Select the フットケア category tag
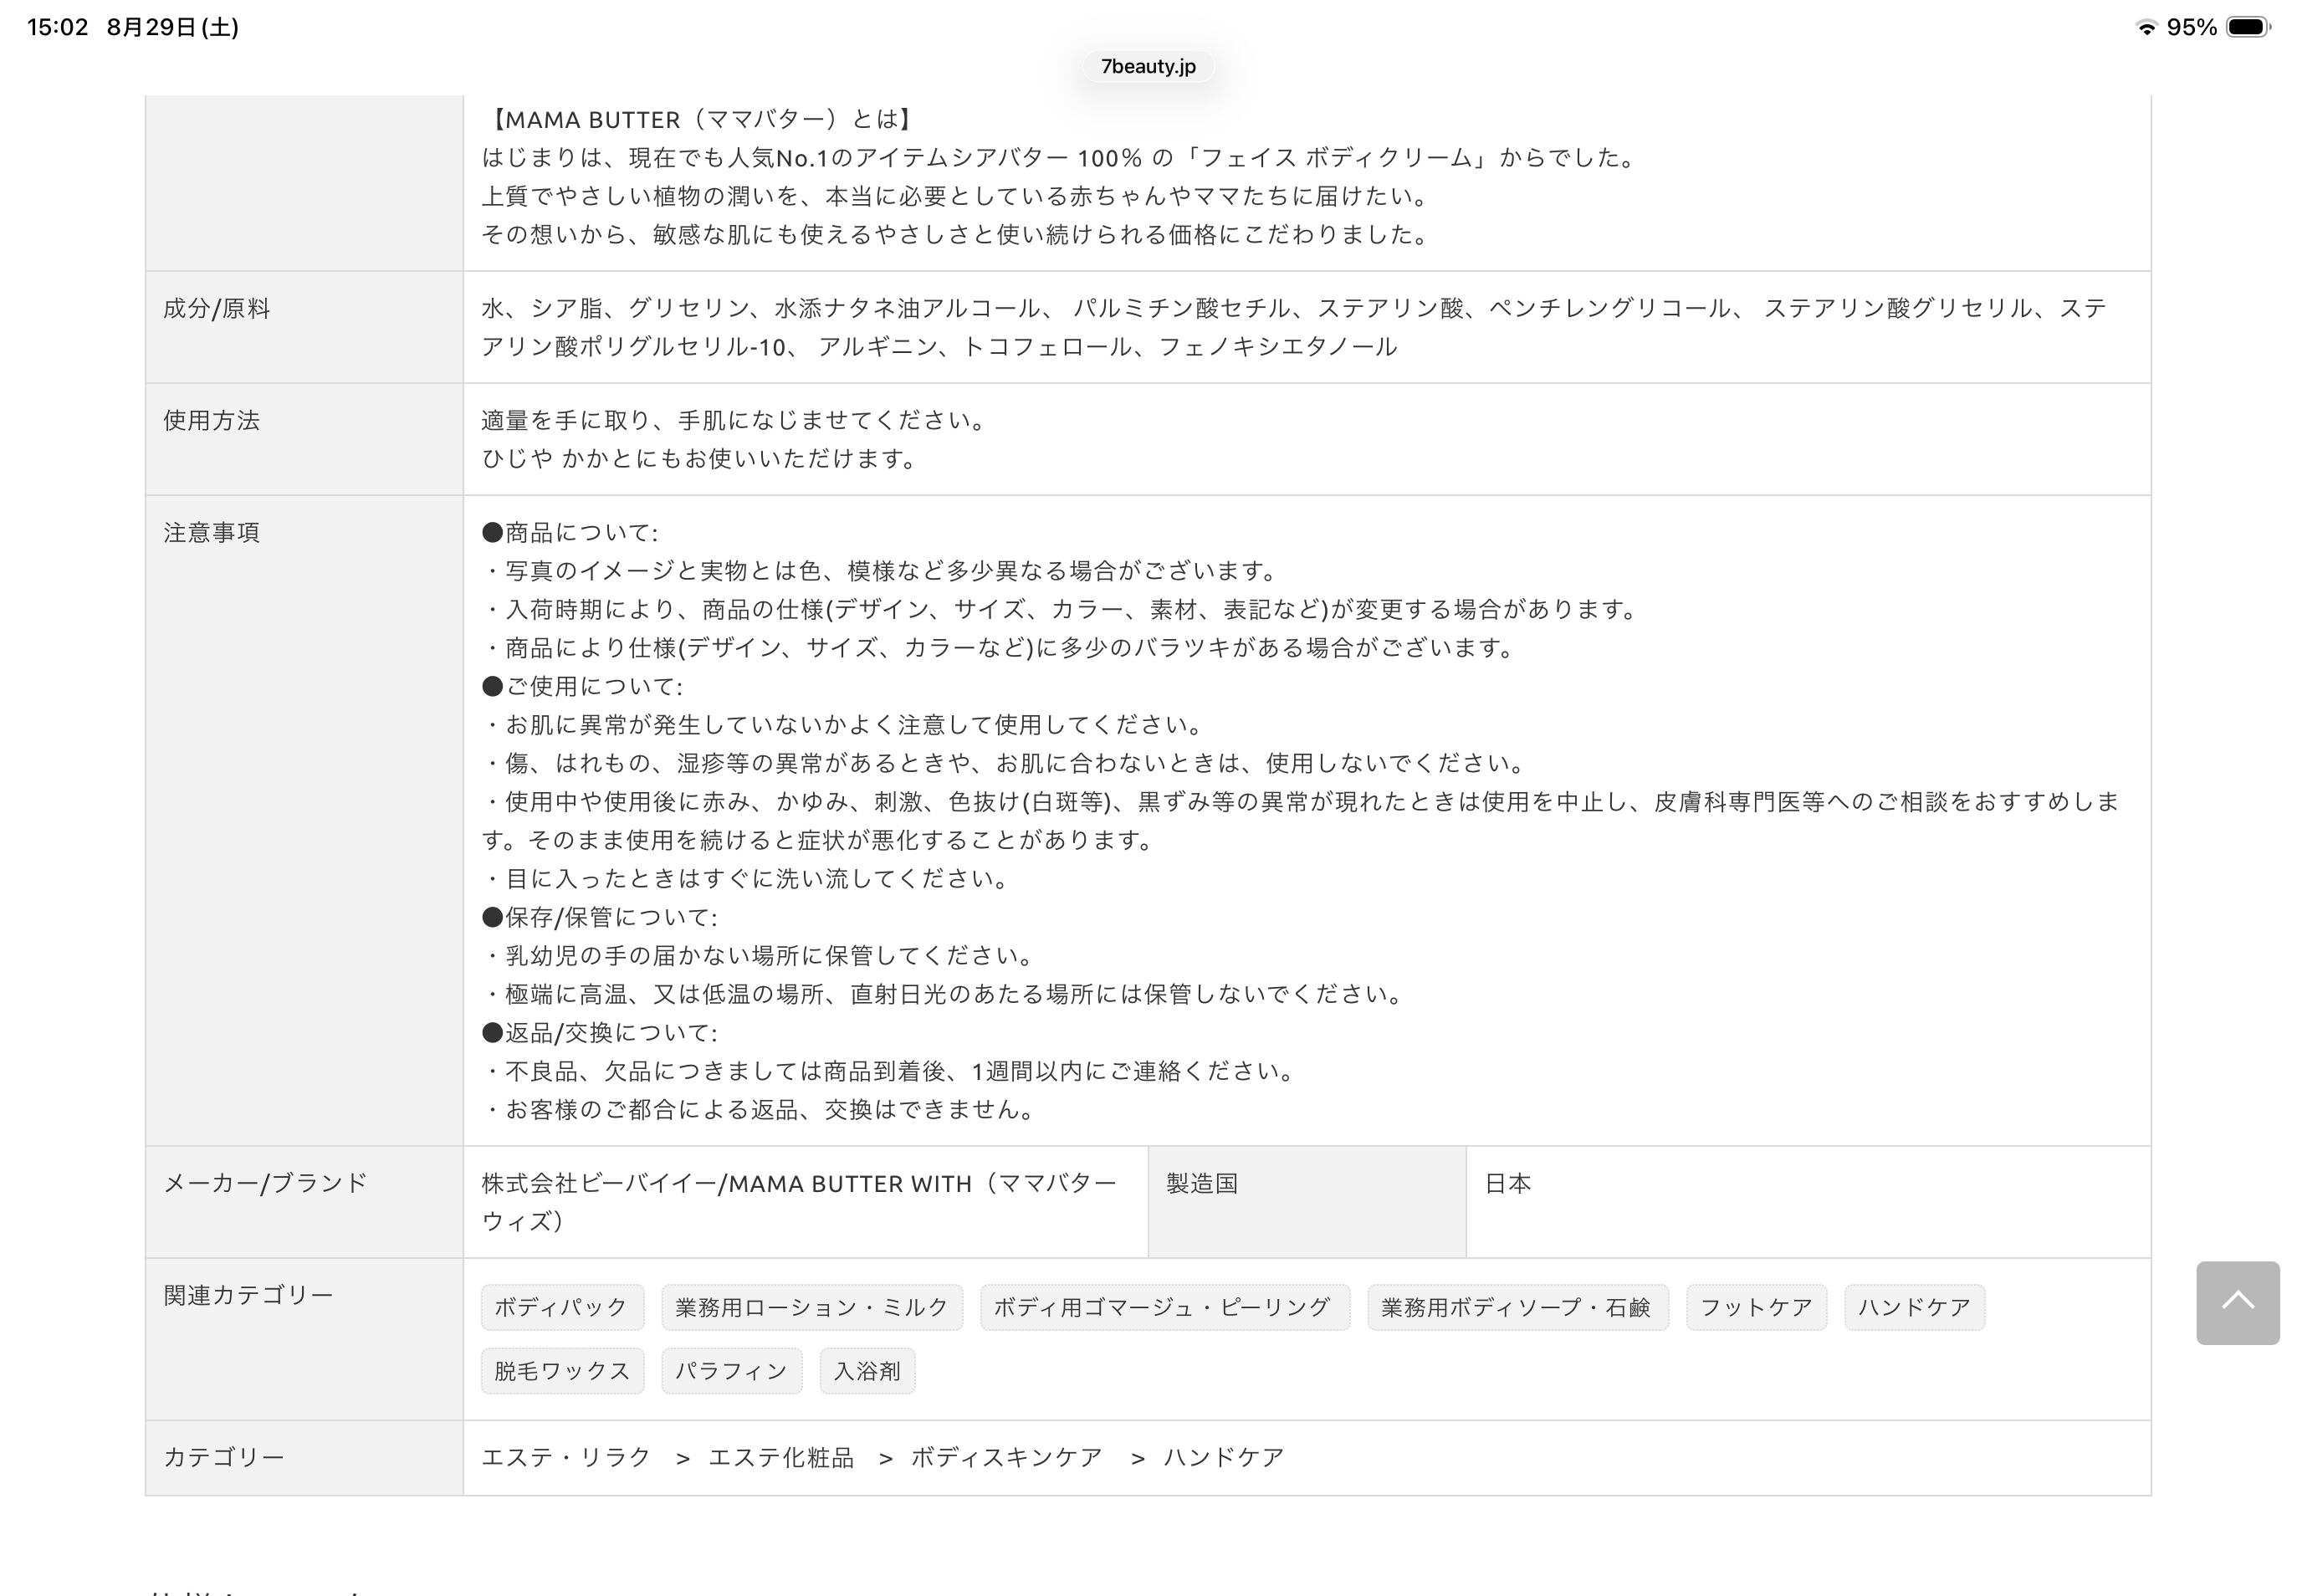 point(1755,1307)
